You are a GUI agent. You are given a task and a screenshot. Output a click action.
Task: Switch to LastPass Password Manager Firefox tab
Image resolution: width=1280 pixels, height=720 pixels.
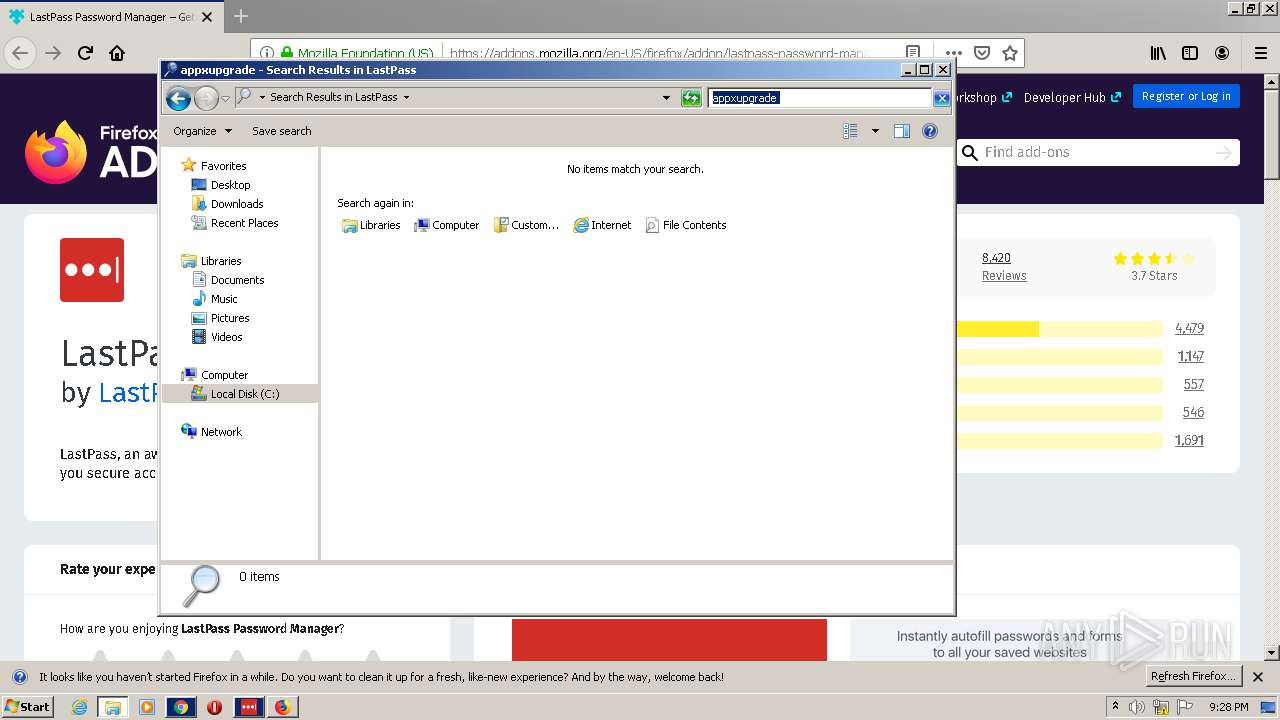click(x=110, y=17)
